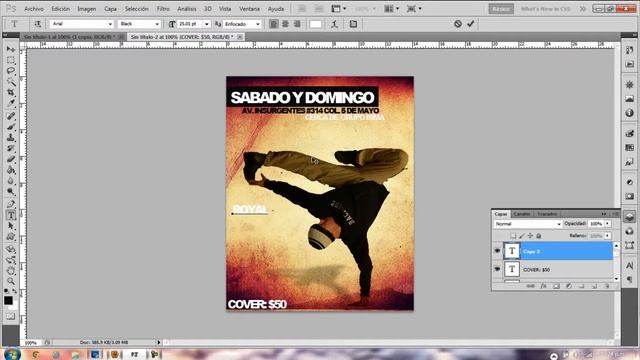The height and width of the screenshot is (360, 640).
Task: Add a layer style with fx button
Action: pyautogui.click(x=544, y=286)
